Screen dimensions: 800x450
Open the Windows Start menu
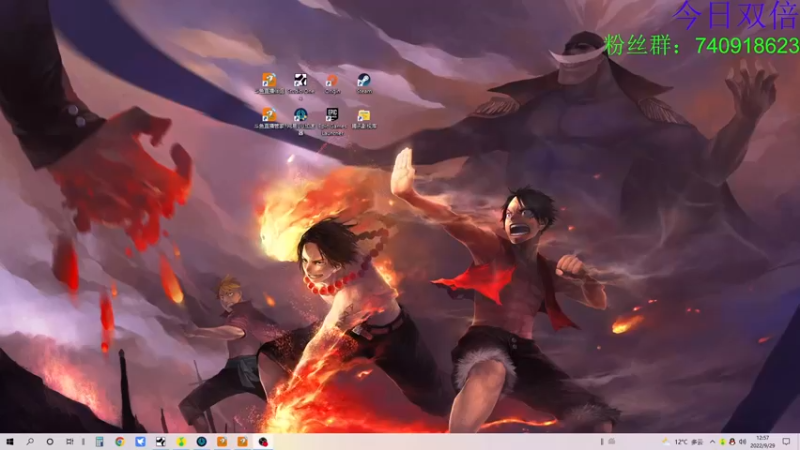[10, 442]
